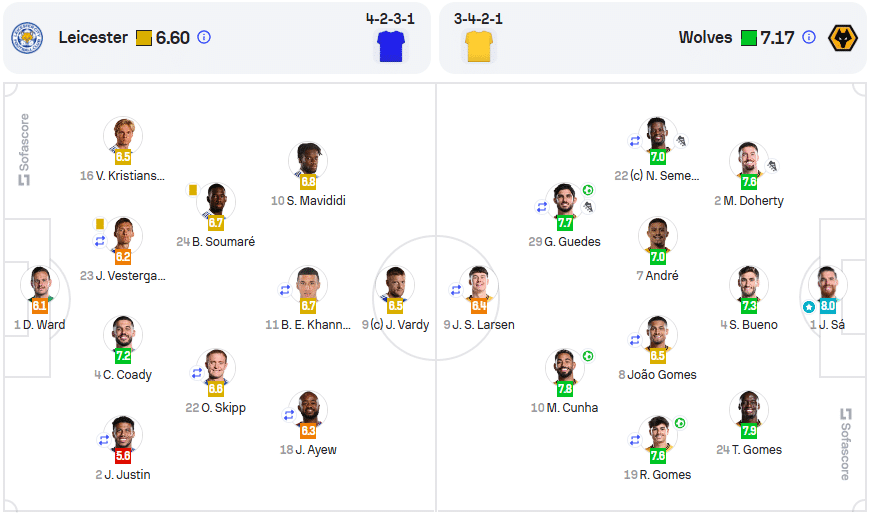Click the yellow card beside B. Soumaré

pyautogui.click(x=192, y=190)
